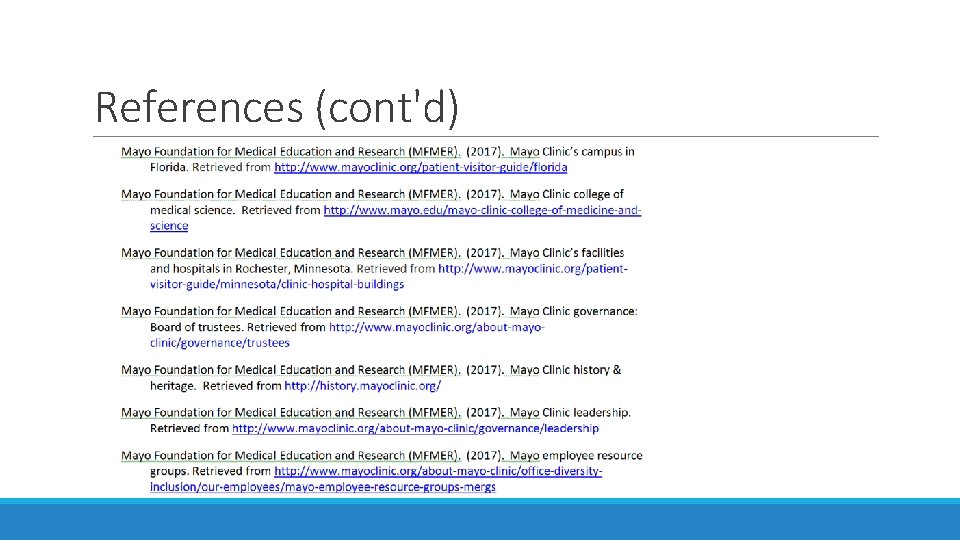
Task: Click the text "Mayo employee resource"
Action: tap(576, 456)
